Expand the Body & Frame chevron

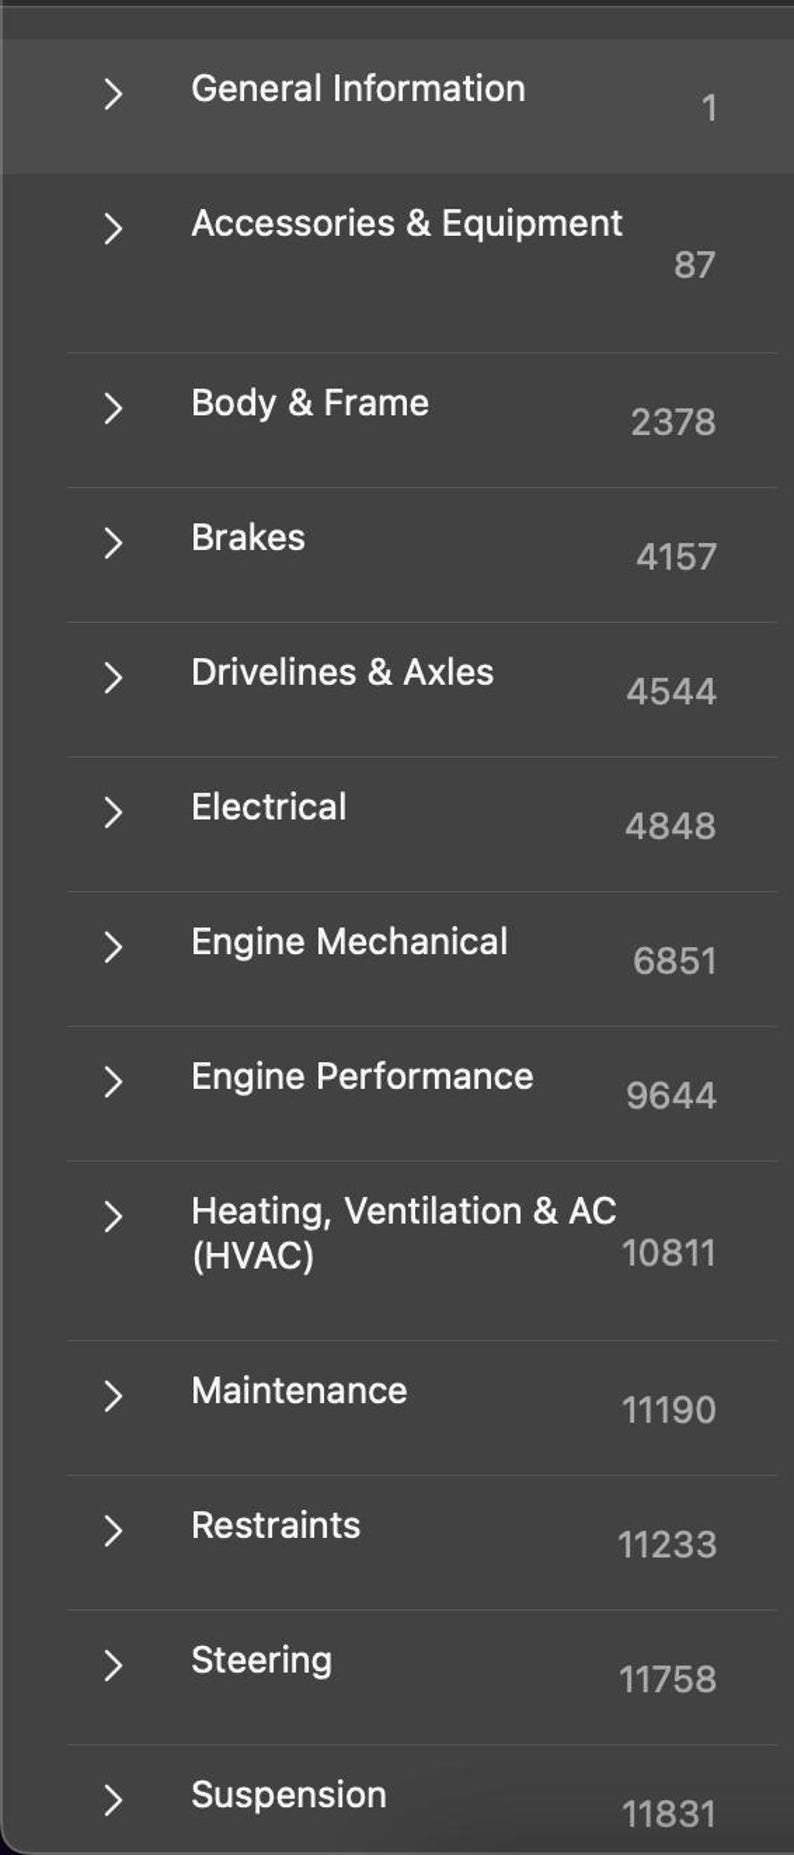(113, 408)
